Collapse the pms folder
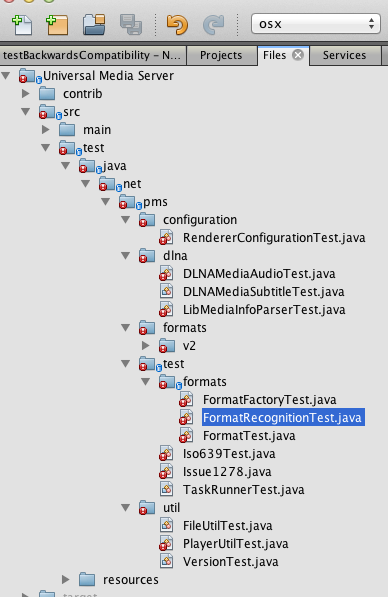Viewport: 388px width, 597px height. (106, 201)
